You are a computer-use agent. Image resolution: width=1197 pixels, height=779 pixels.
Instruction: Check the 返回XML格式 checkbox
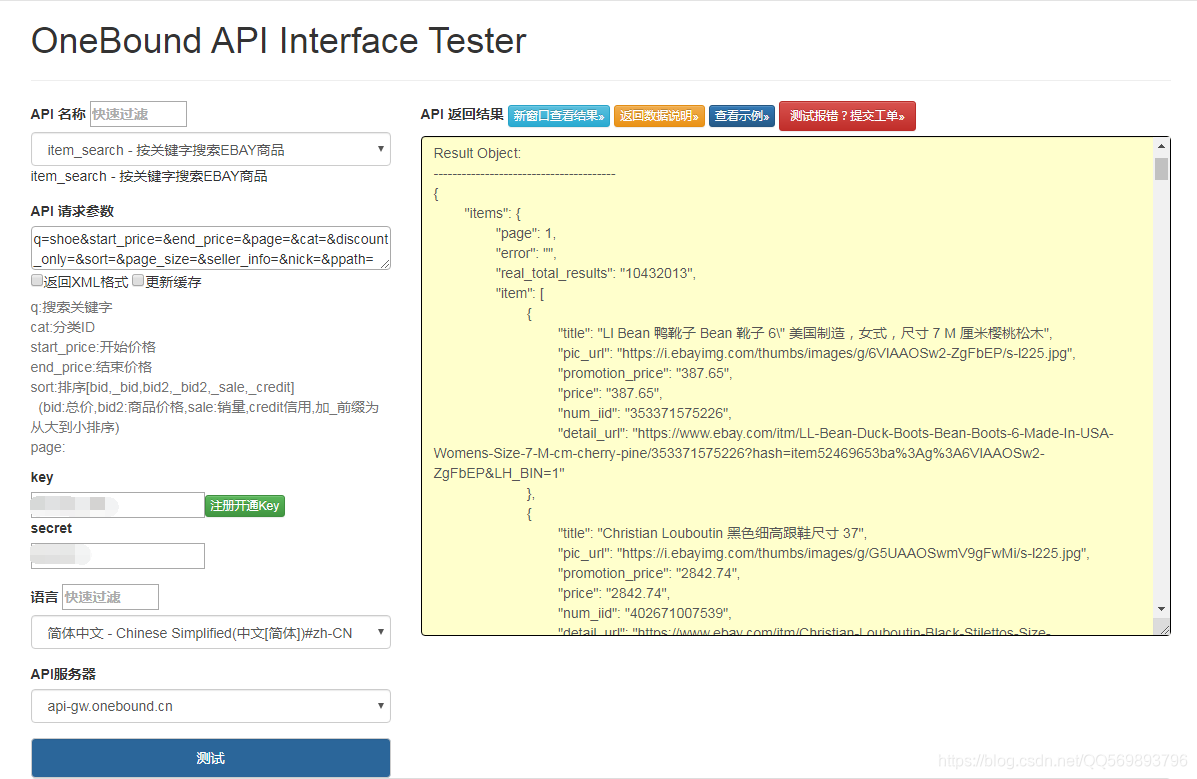[x=37, y=280]
